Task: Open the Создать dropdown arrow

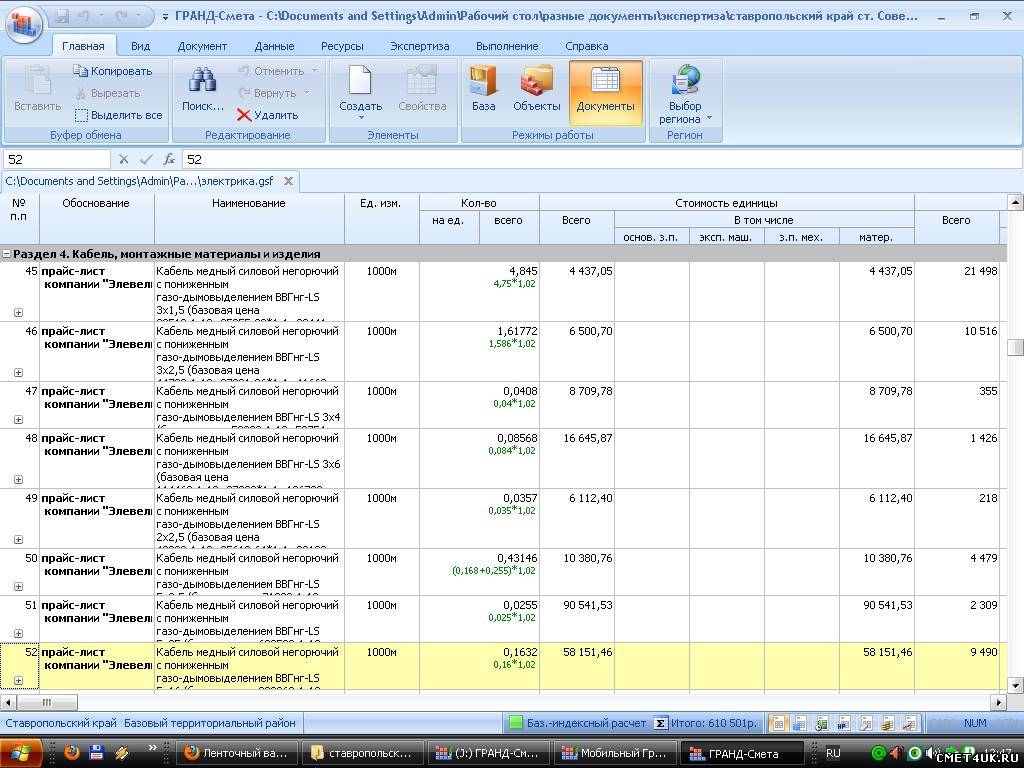Action: click(x=360, y=118)
